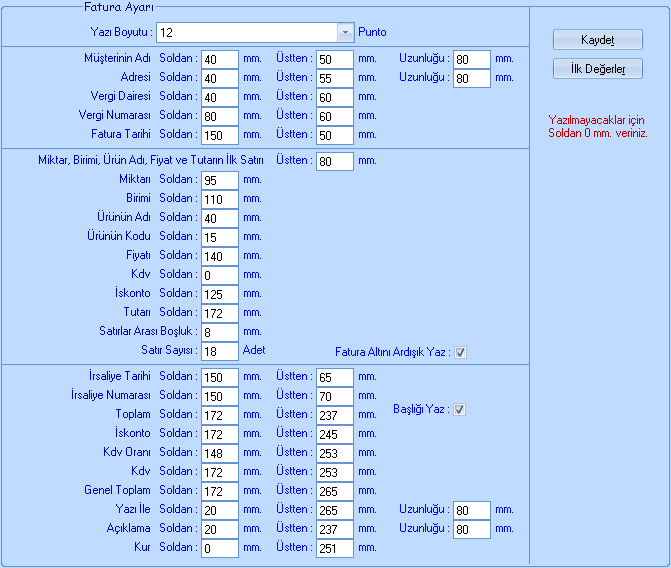Edit product-row Kdv Soldan field with 0

coord(220,275)
